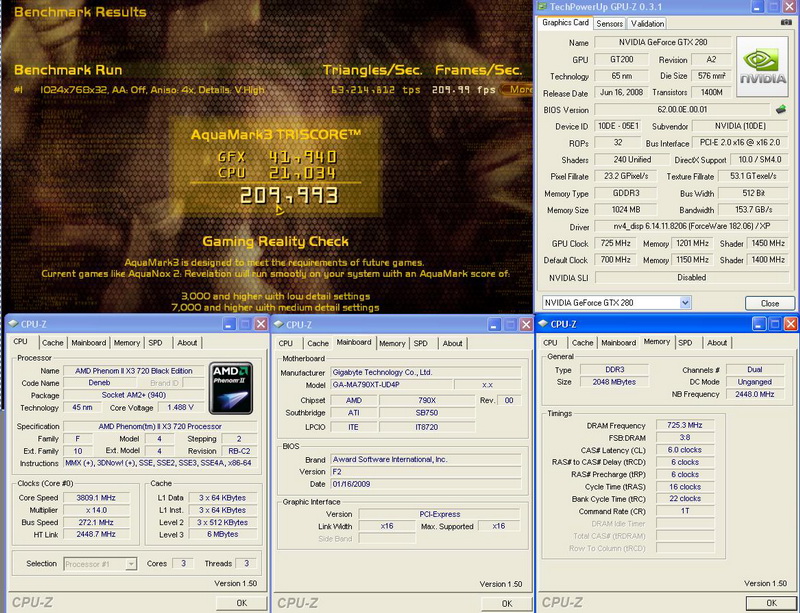
Task: Click the Command Rate value 1T
Action: click(684, 511)
